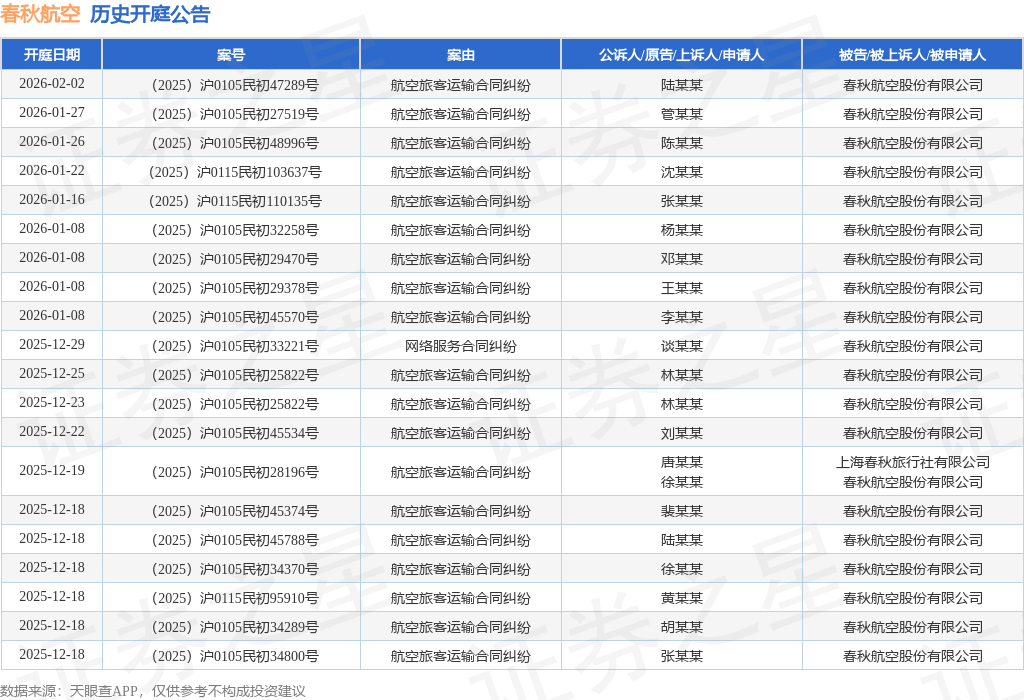Image resolution: width=1024 pixels, height=700 pixels.
Task: Click case number 沪0105民初45374号
Action: tap(235, 511)
